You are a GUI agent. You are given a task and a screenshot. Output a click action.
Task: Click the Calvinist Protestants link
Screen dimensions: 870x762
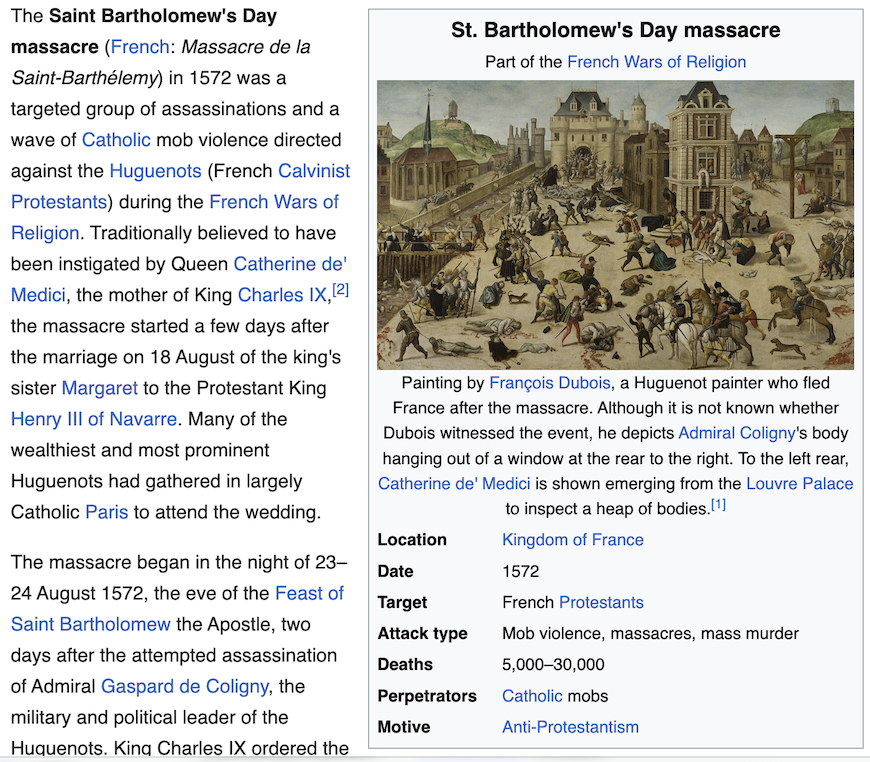(x=180, y=186)
